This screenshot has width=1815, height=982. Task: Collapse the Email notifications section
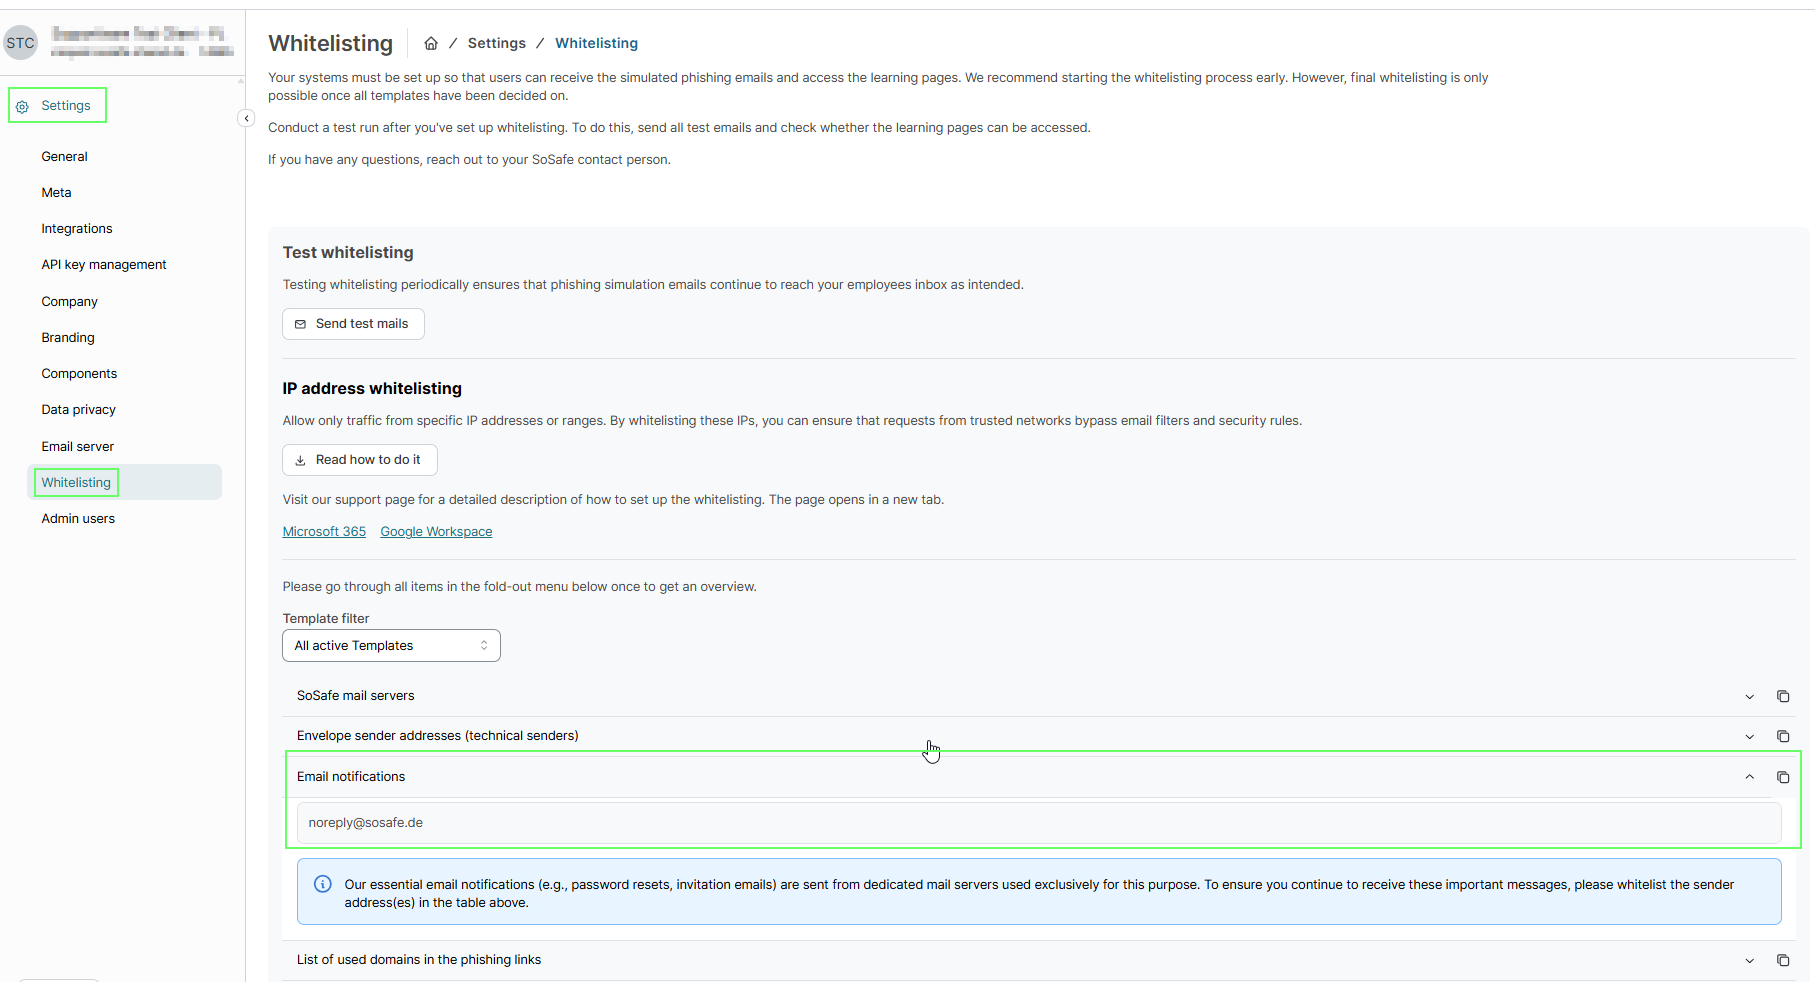click(1749, 777)
